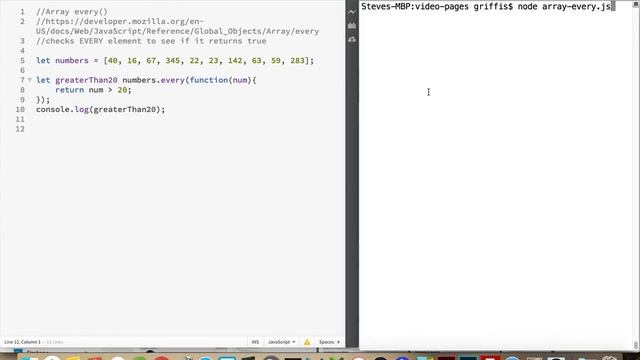Click the every method call on line 7
This screenshot has height=360, width=640.
click(x=172, y=80)
